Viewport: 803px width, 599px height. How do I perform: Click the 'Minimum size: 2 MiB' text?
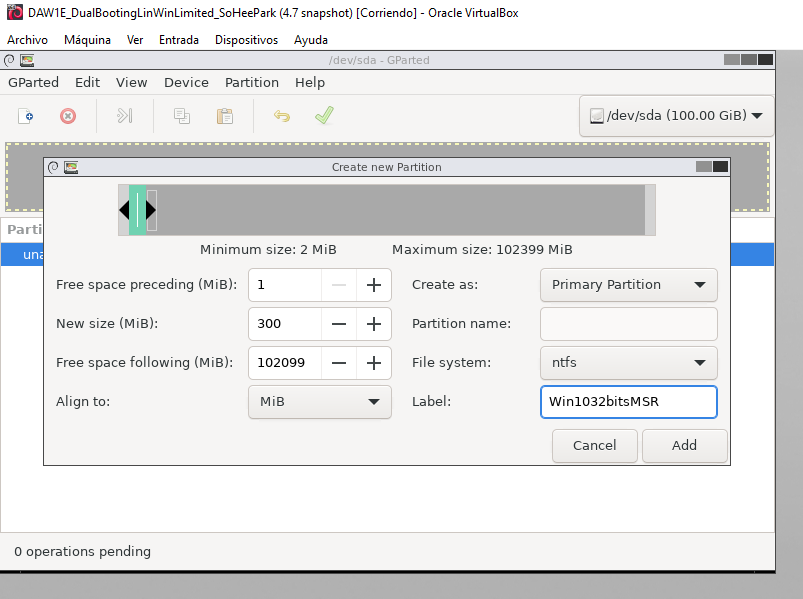pyautogui.click(x=268, y=249)
